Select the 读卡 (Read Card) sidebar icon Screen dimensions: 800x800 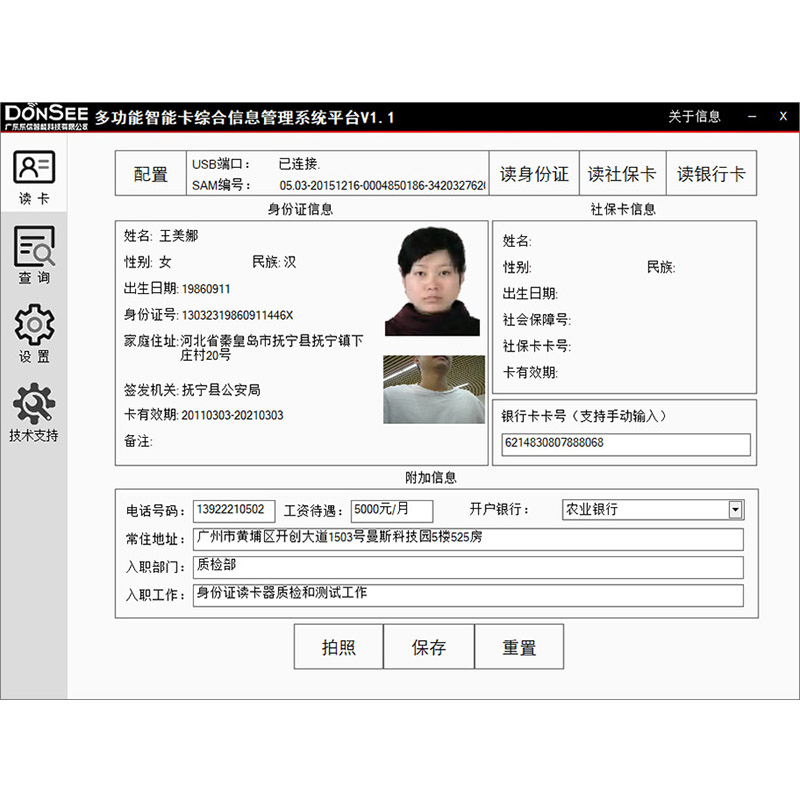coord(35,170)
